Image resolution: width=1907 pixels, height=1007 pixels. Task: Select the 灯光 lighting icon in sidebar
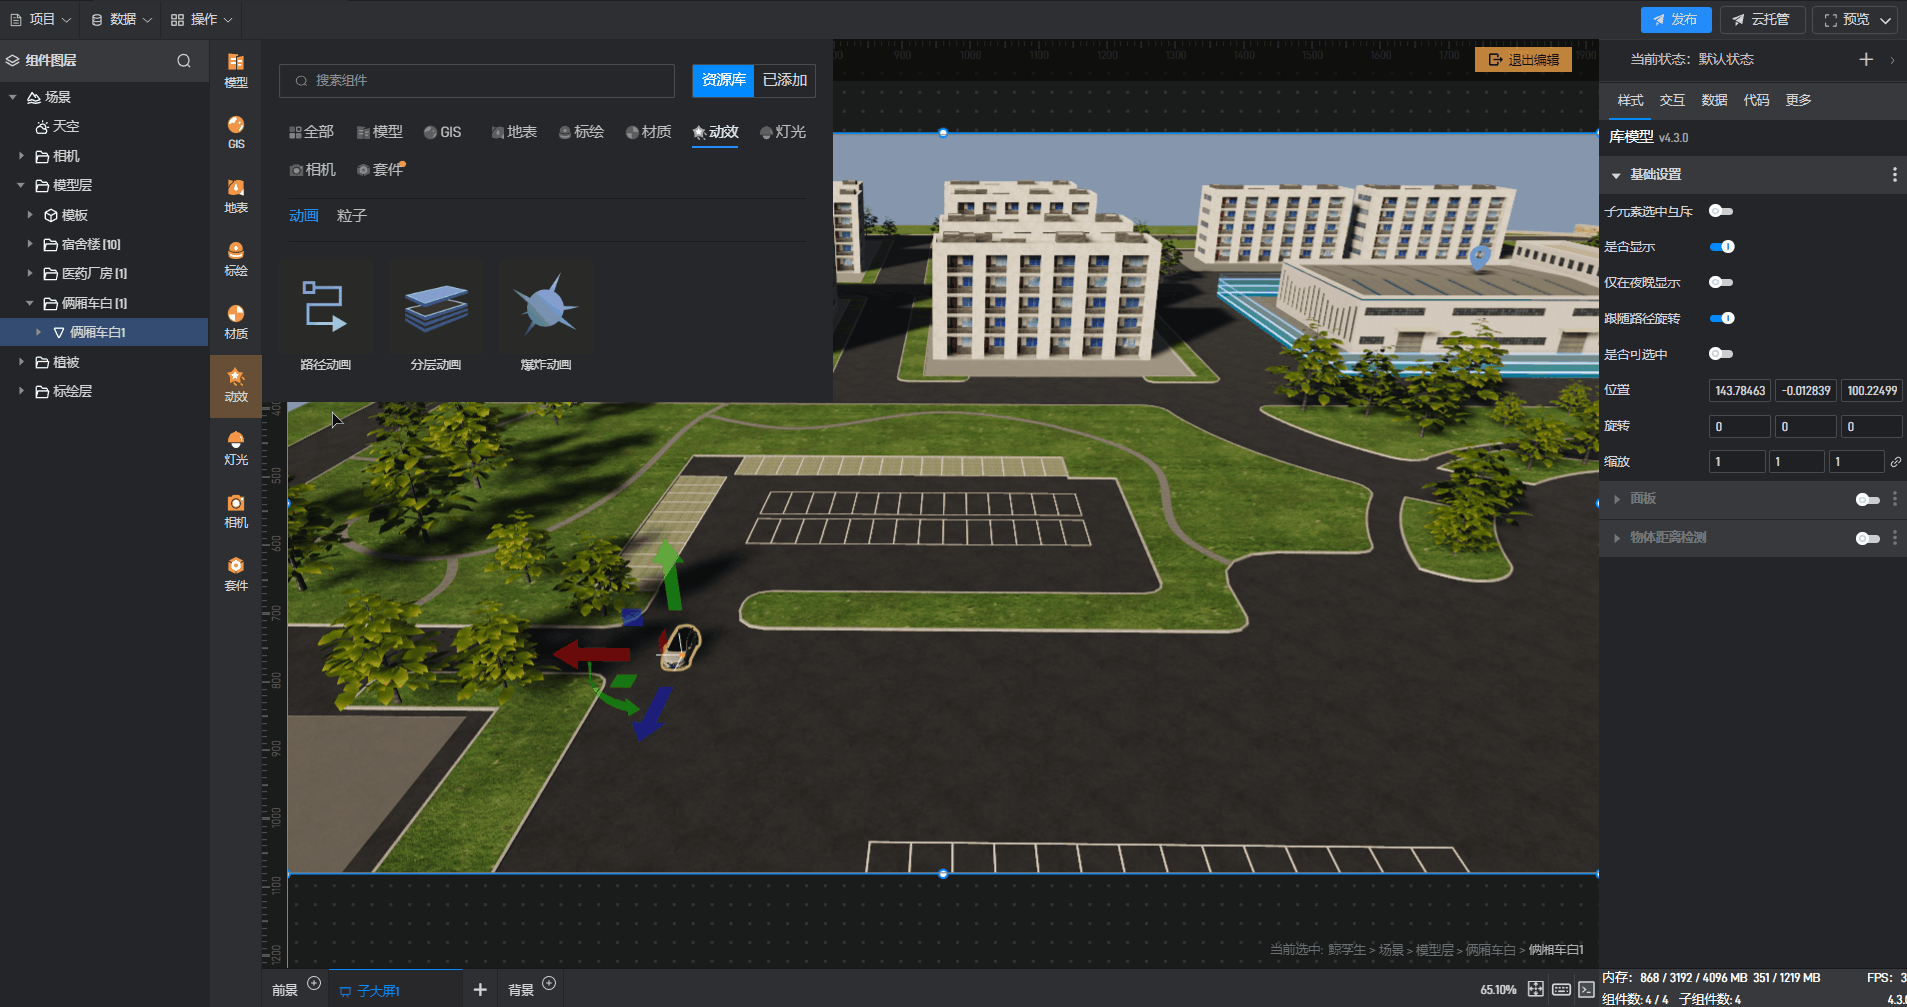tap(236, 447)
